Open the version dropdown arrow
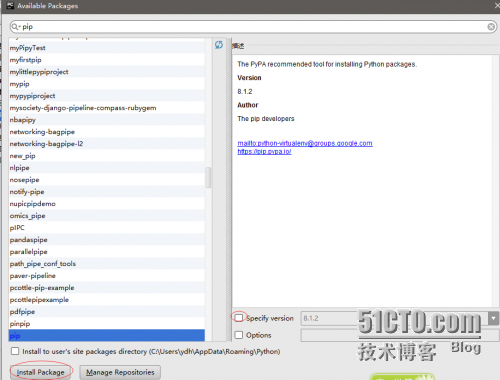Viewport: 500px width, 380px height. pyautogui.click(x=493, y=318)
